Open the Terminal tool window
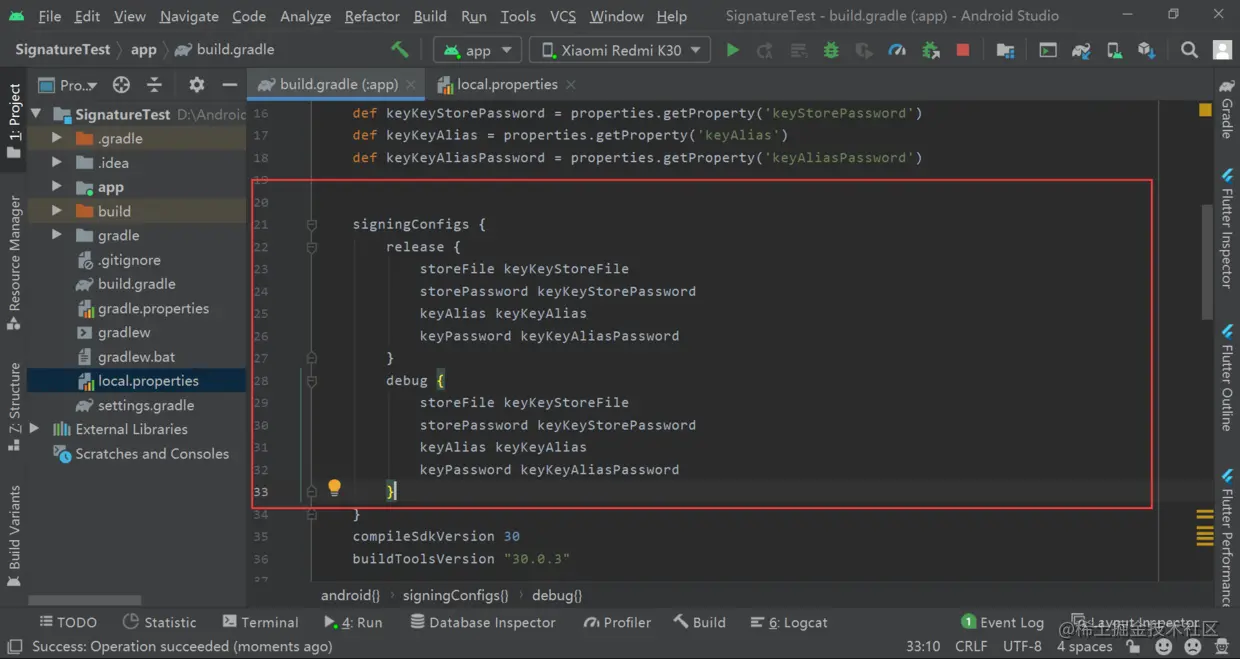The width and height of the screenshot is (1240, 659). [x=261, y=622]
